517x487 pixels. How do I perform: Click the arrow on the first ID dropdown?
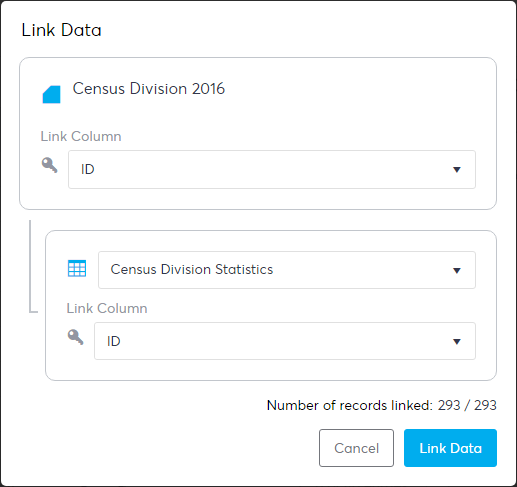(x=457, y=170)
